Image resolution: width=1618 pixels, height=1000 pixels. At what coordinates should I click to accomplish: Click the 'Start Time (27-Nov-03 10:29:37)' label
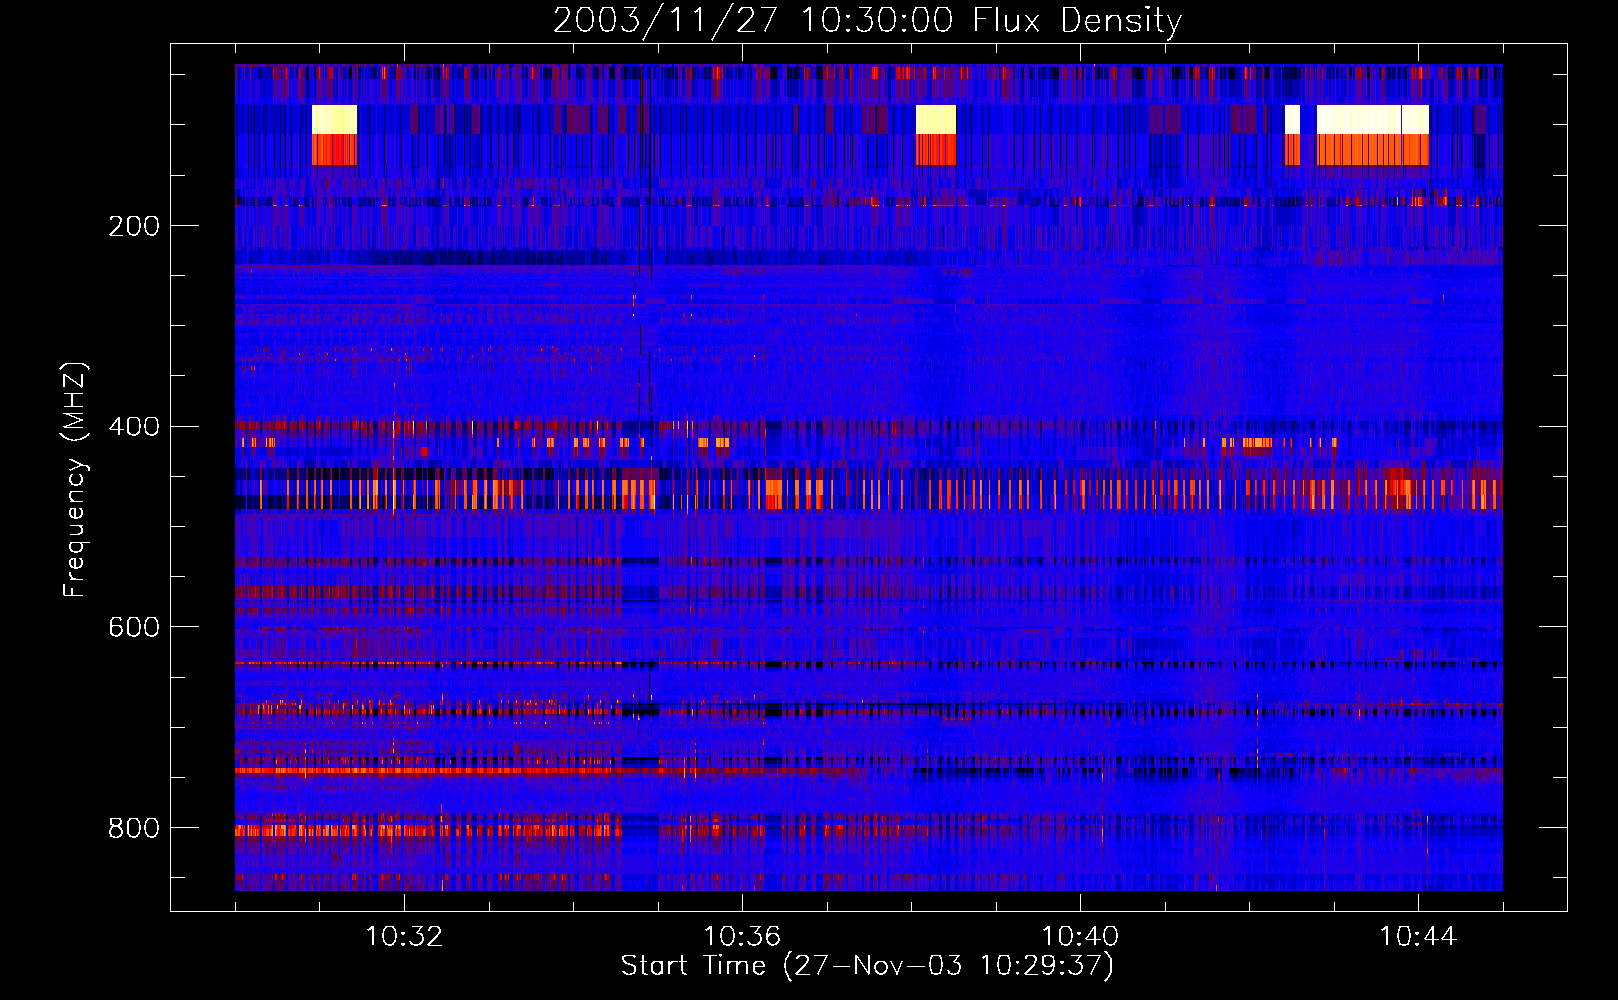coord(867,966)
